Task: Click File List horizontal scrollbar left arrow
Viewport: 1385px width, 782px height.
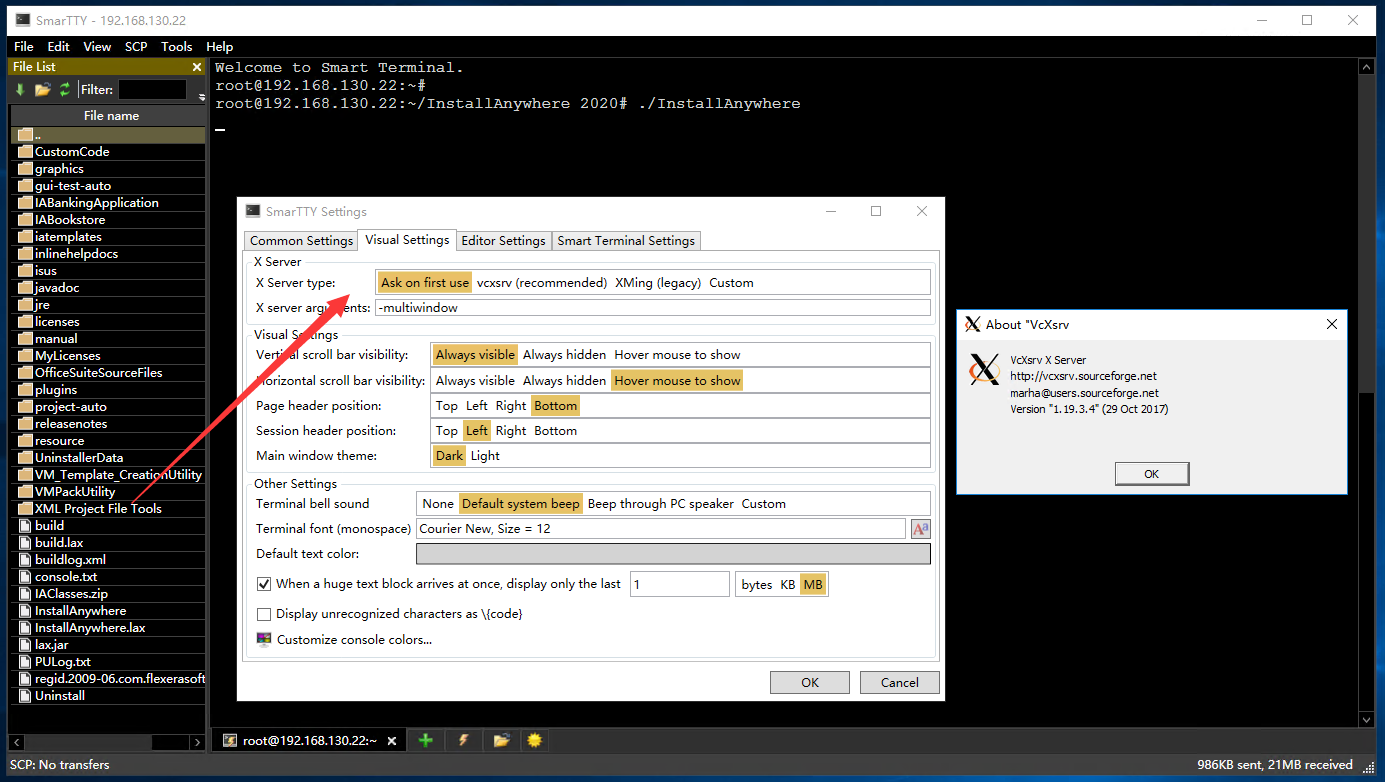Action: coord(18,743)
